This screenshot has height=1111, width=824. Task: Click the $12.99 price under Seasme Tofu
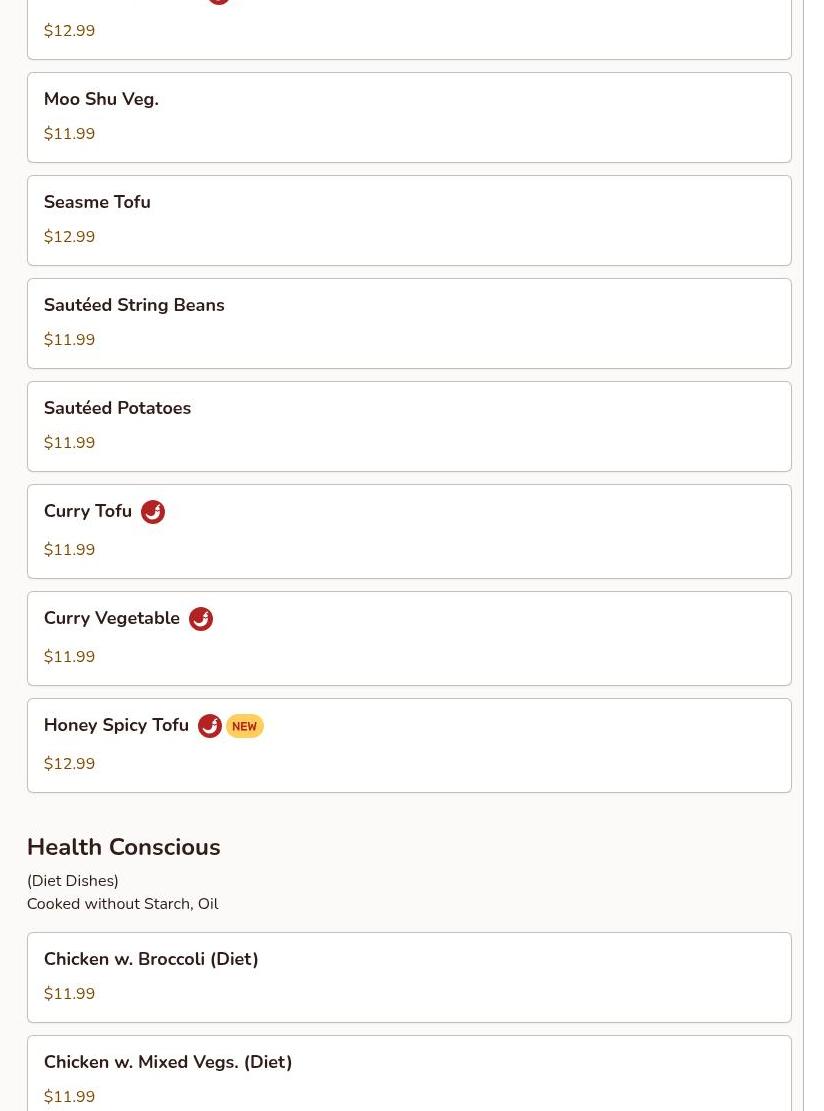tap(69, 237)
